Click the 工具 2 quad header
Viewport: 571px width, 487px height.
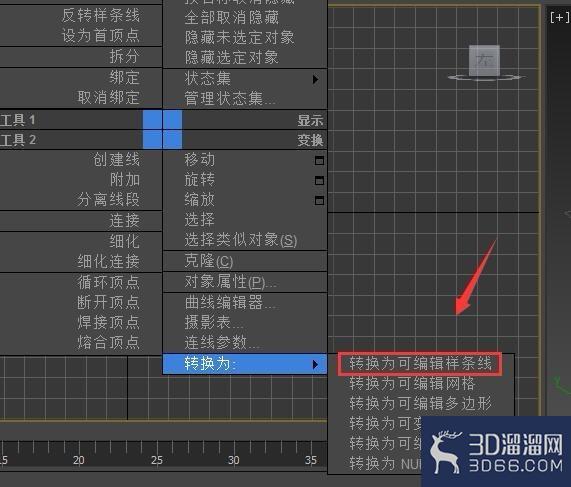coord(17,140)
